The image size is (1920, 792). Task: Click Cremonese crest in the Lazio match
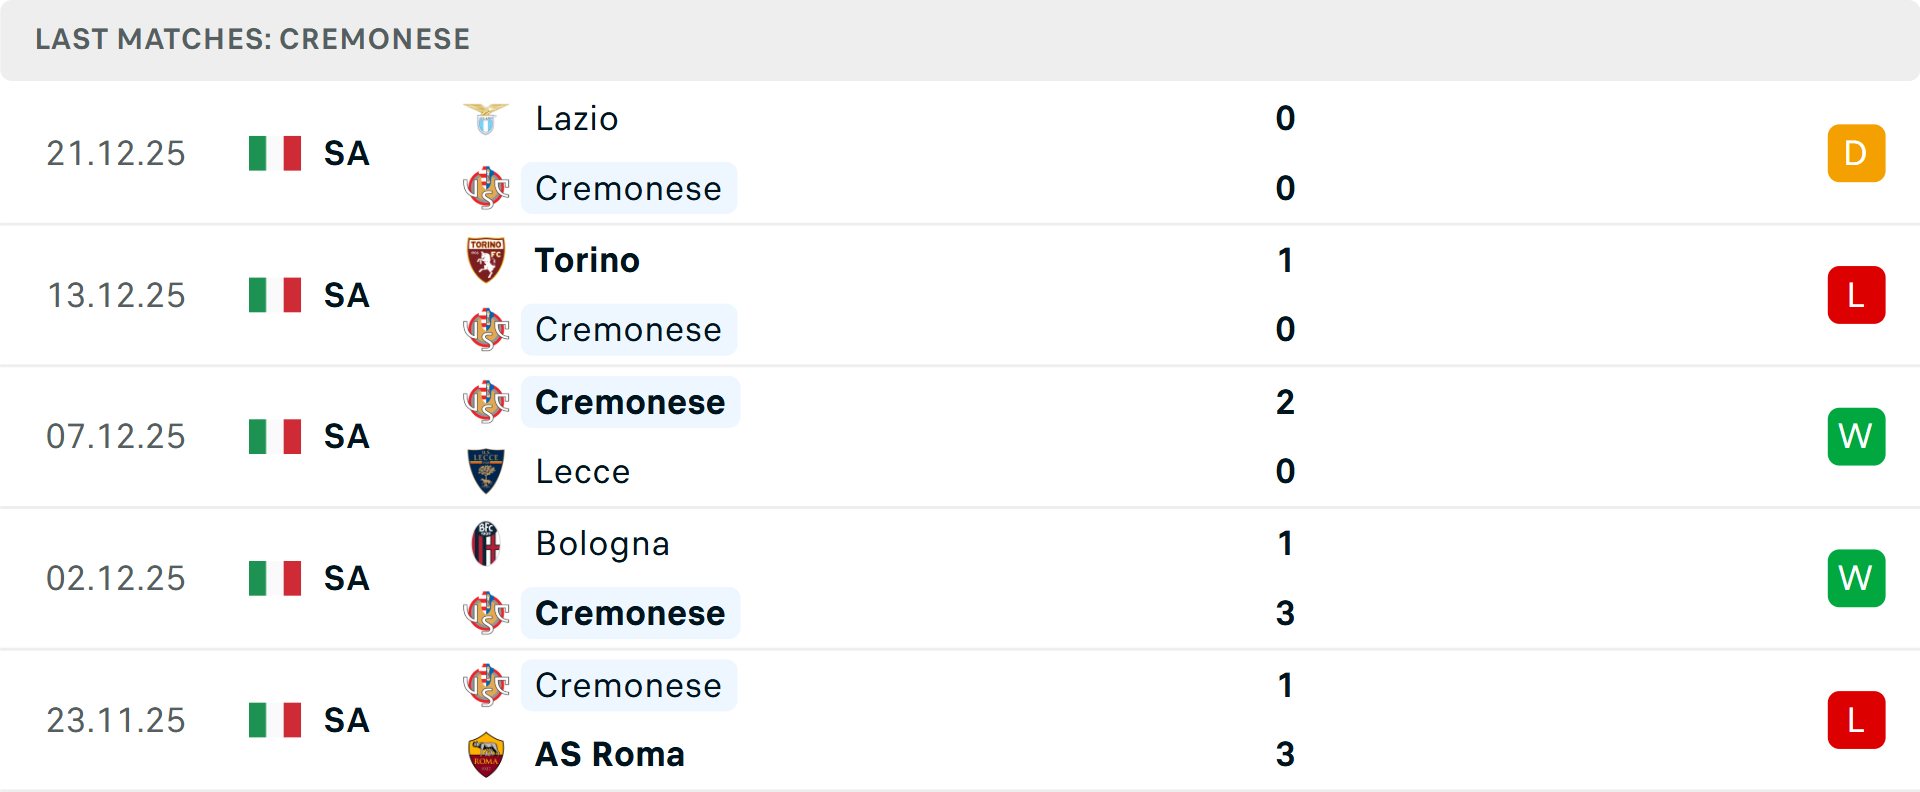tap(486, 188)
